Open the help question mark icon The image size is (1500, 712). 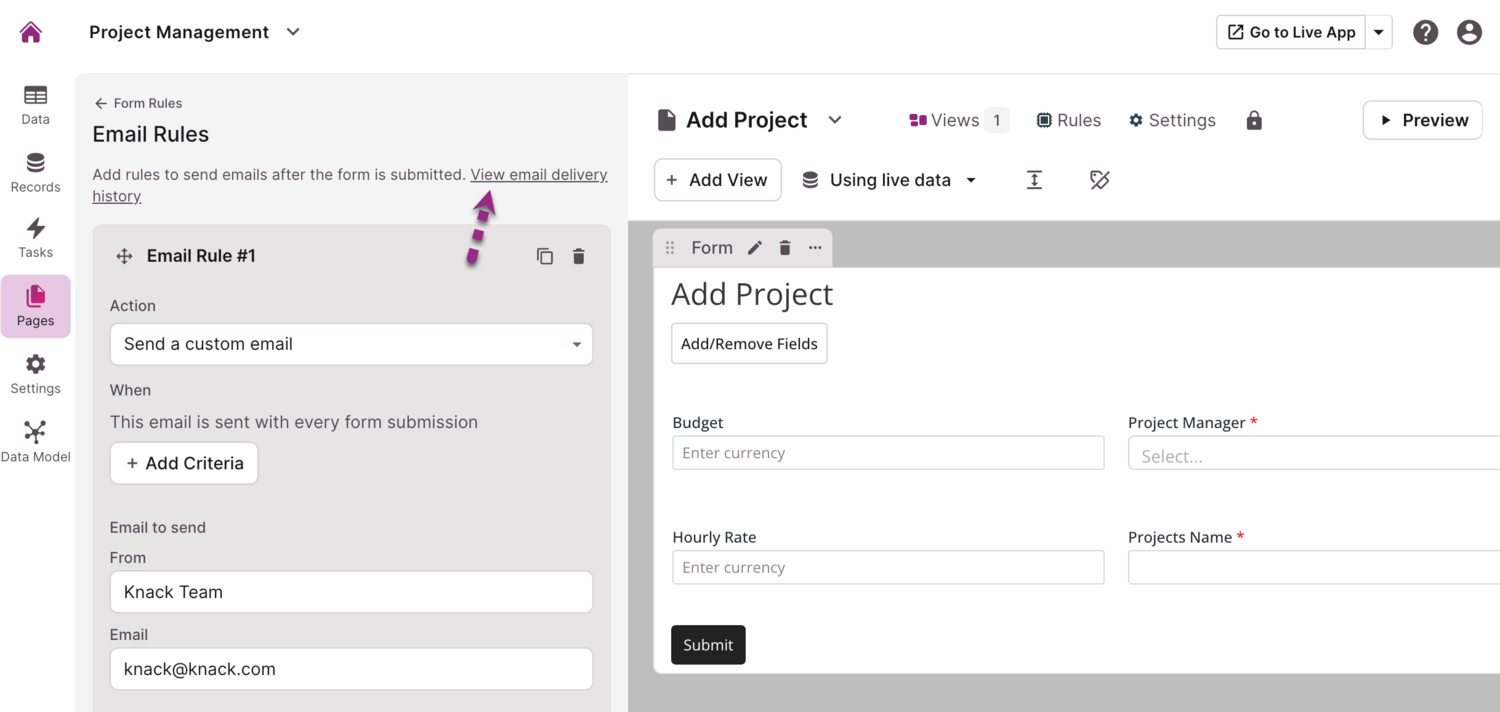pos(1425,32)
